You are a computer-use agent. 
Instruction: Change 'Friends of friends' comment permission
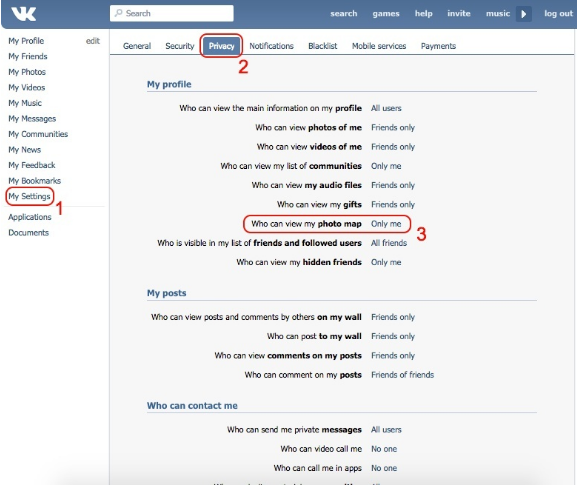tap(402, 375)
